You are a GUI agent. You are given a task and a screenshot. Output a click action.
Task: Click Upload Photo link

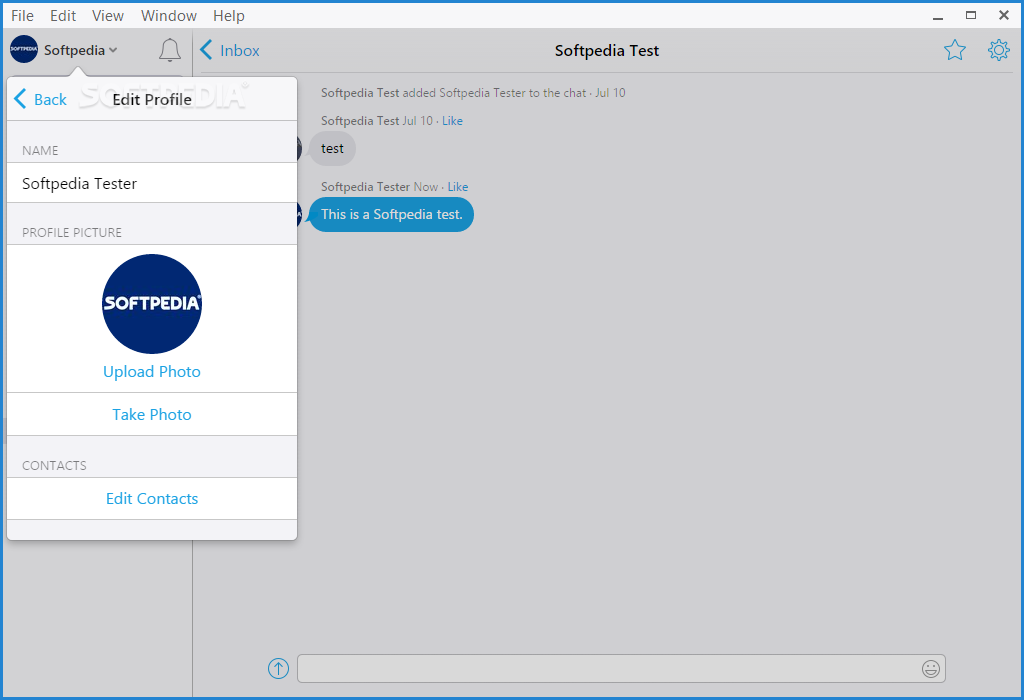click(152, 372)
